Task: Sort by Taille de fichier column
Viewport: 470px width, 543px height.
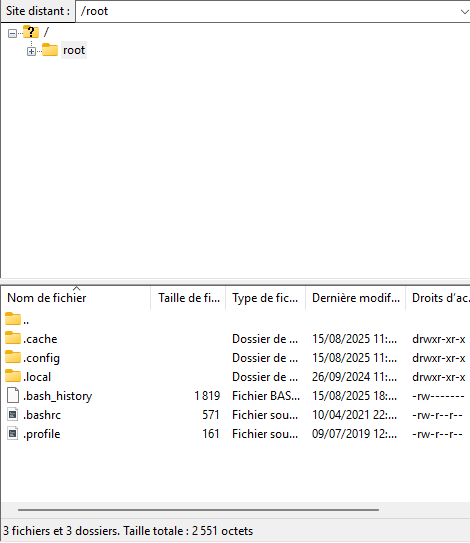Action: pyautogui.click(x=188, y=298)
